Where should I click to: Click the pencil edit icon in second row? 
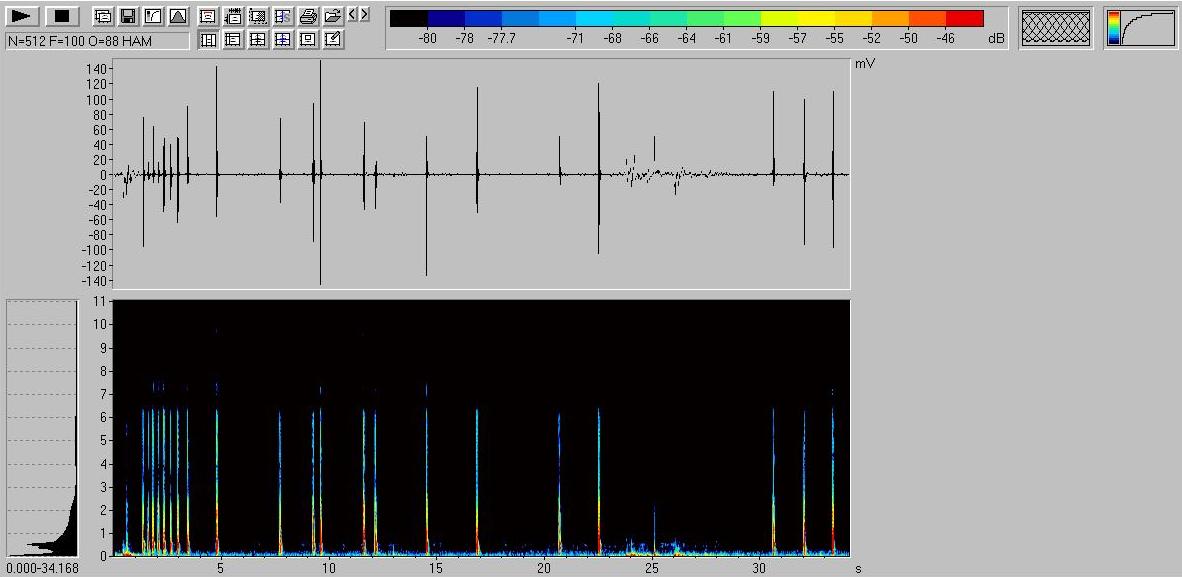(333, 40)
